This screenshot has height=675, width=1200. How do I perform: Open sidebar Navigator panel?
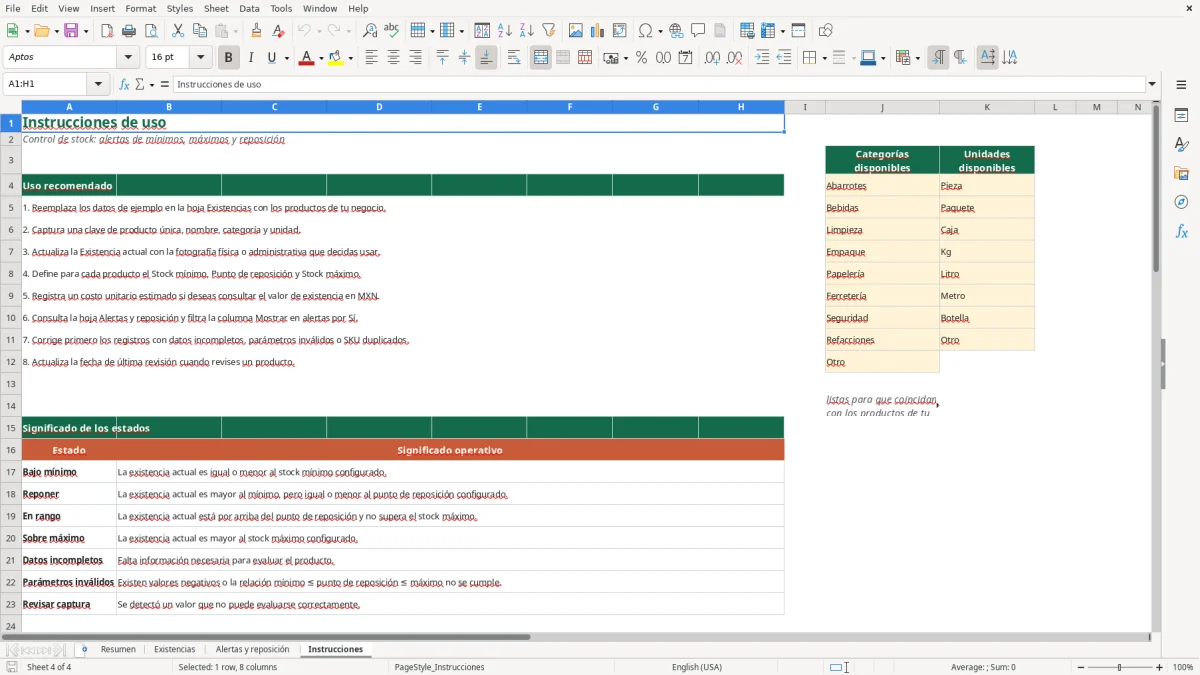1181,202
